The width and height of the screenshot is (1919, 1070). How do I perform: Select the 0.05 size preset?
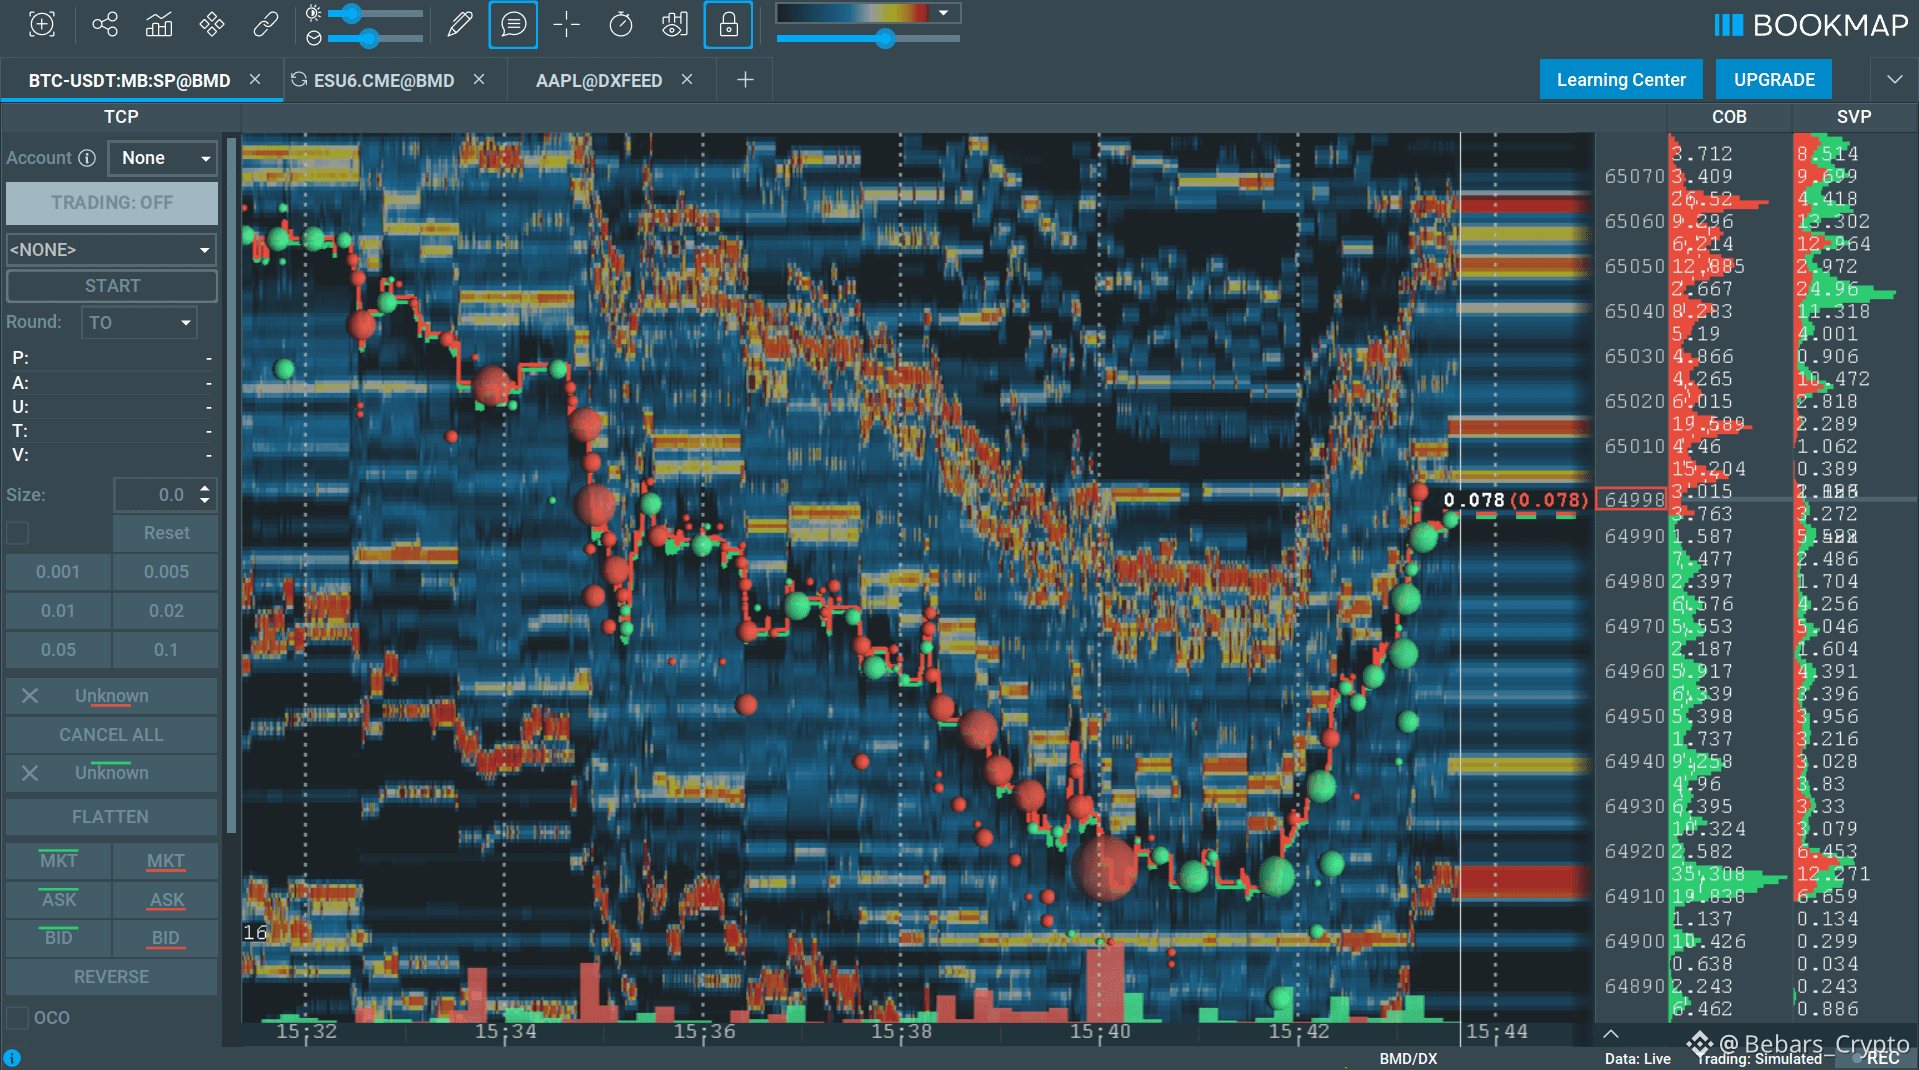(58, 650)
